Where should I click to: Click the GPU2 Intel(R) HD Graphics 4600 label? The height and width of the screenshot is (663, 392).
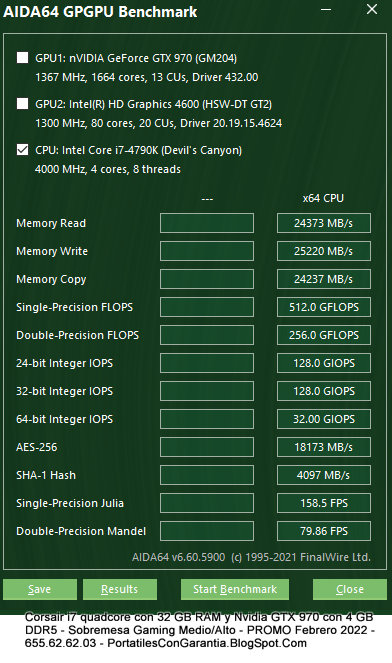[154, 104]
